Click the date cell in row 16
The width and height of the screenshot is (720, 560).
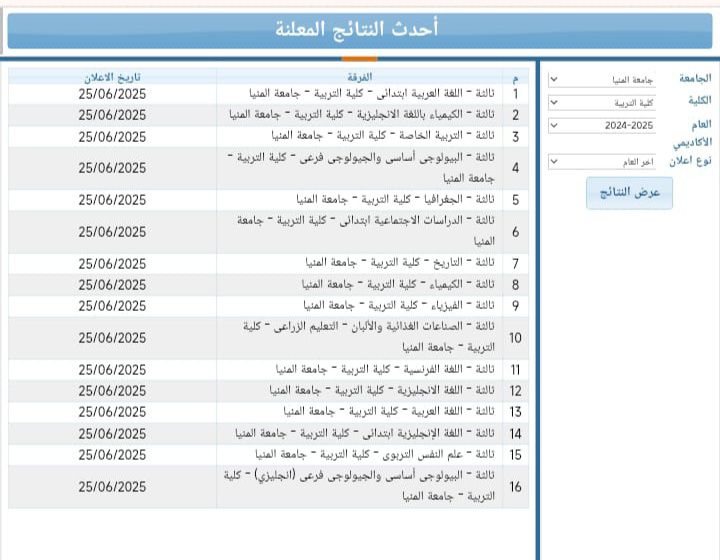click(112, 487)
